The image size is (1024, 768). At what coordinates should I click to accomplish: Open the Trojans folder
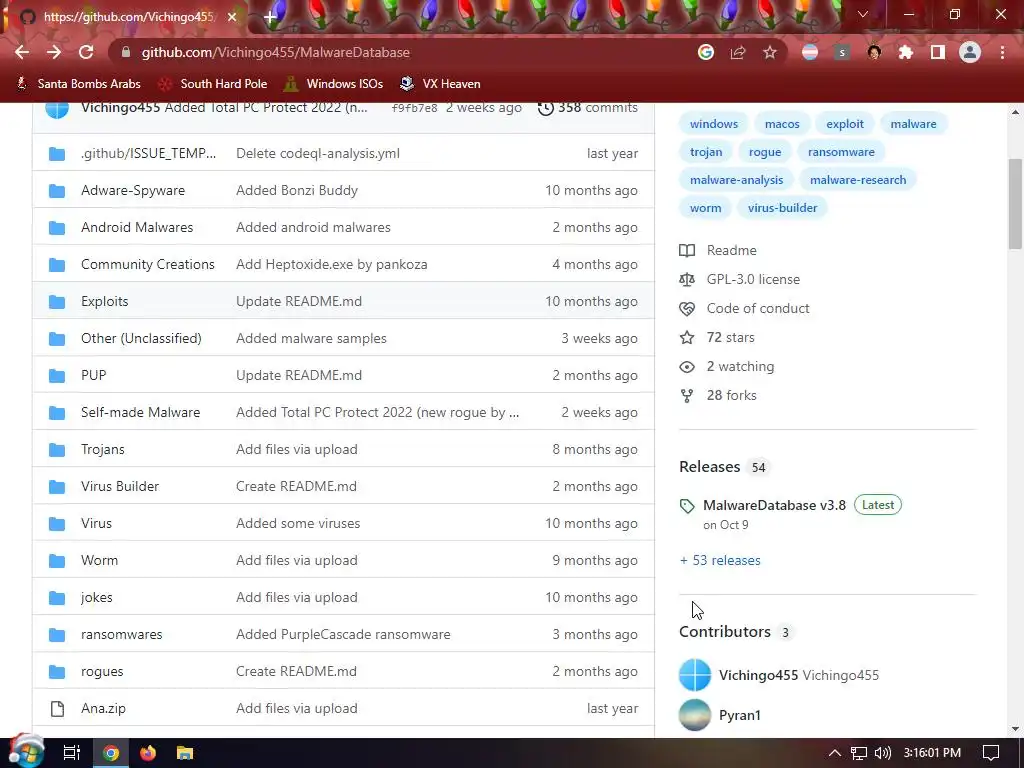click(x=103, y=449)
